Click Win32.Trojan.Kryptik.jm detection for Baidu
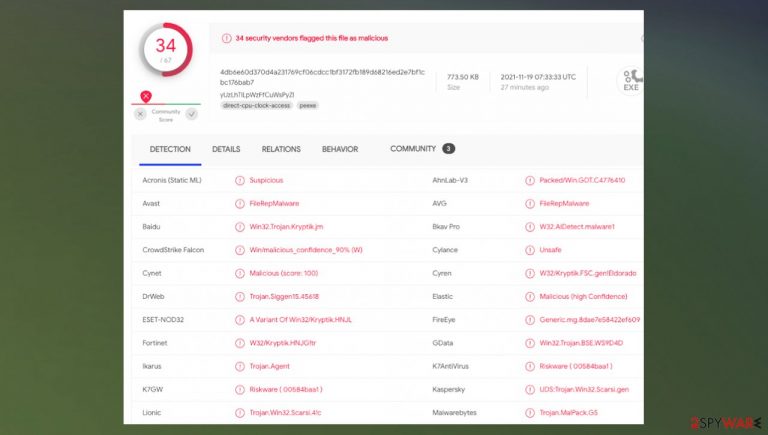The image size is (768, 435). (x=286, y=227)
